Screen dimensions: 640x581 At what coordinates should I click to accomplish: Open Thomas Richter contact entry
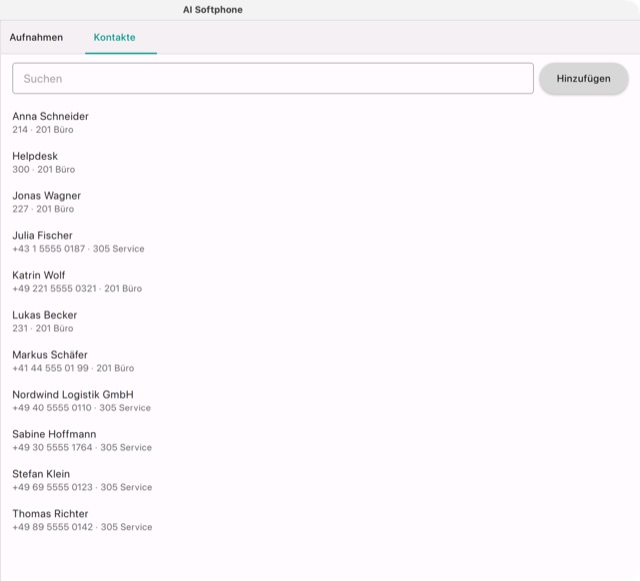320,520
